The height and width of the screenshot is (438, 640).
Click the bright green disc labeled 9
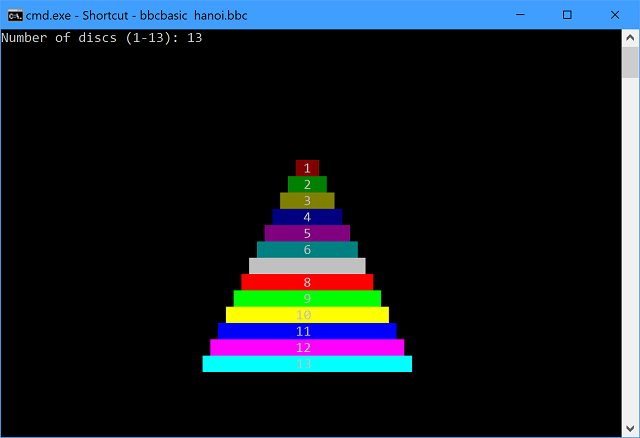click(307, 298)
